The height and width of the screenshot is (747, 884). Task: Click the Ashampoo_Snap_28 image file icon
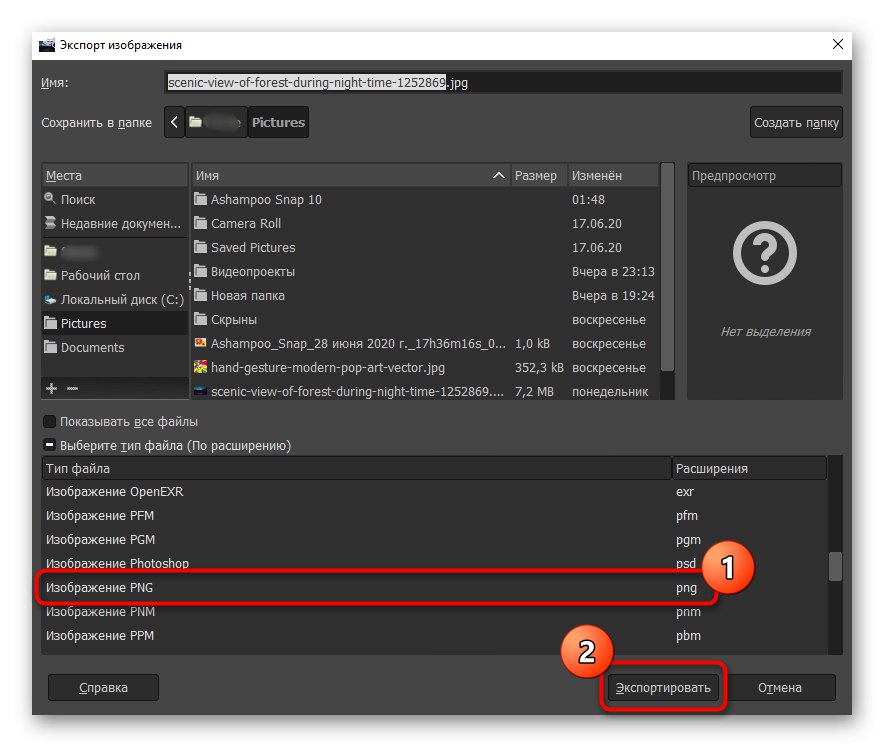click(200, 342)
